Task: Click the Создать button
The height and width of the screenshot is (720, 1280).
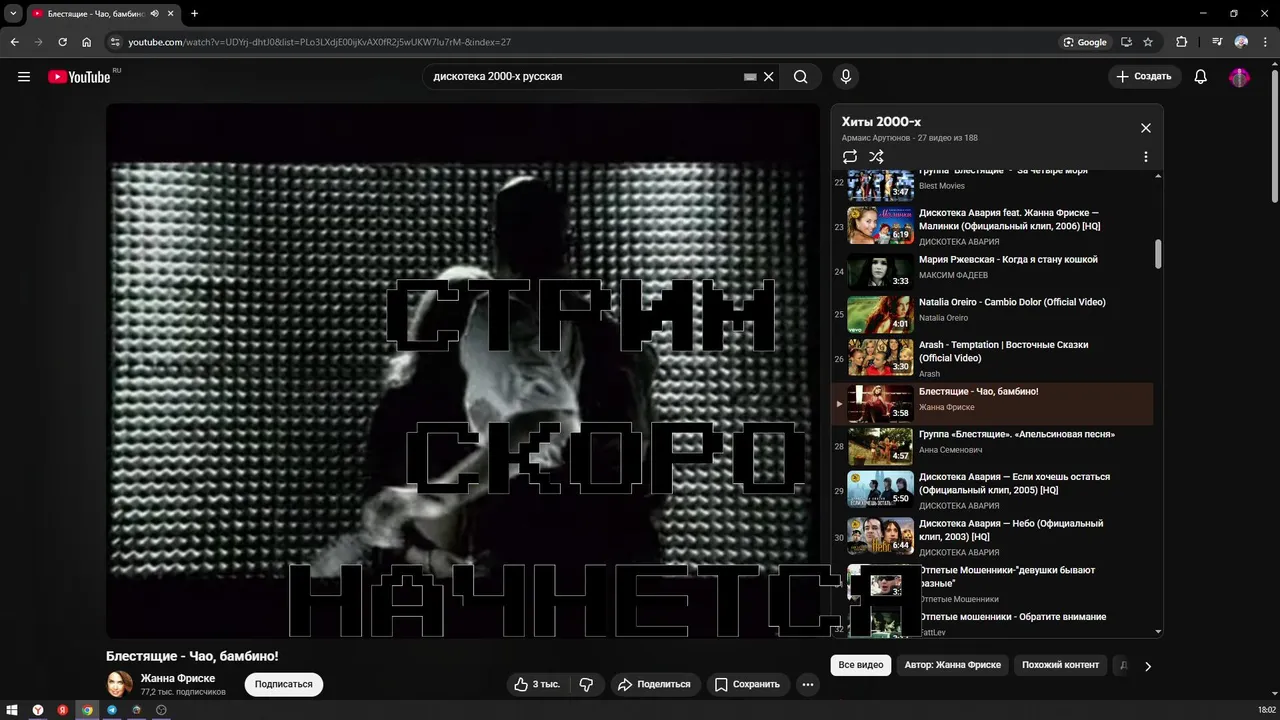Action: tap(1144, 76)
